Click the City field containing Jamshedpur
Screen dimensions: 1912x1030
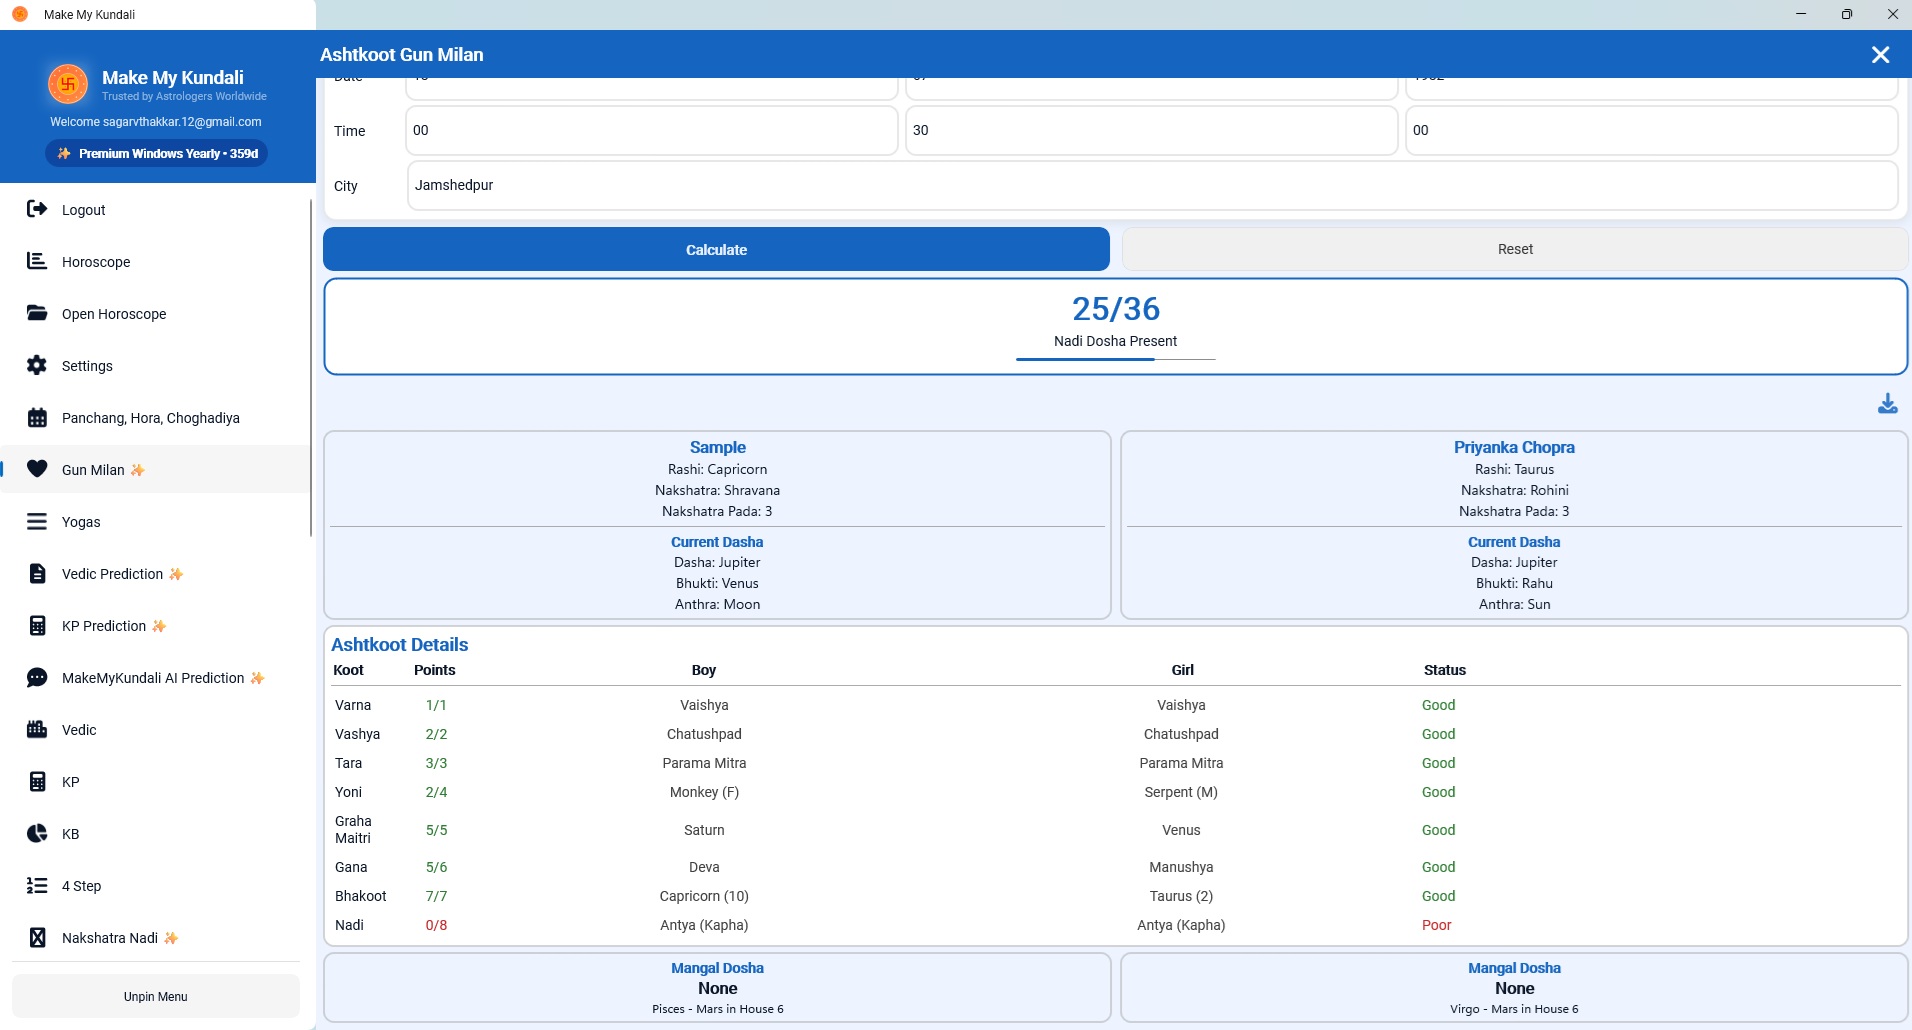(1152, 185)
